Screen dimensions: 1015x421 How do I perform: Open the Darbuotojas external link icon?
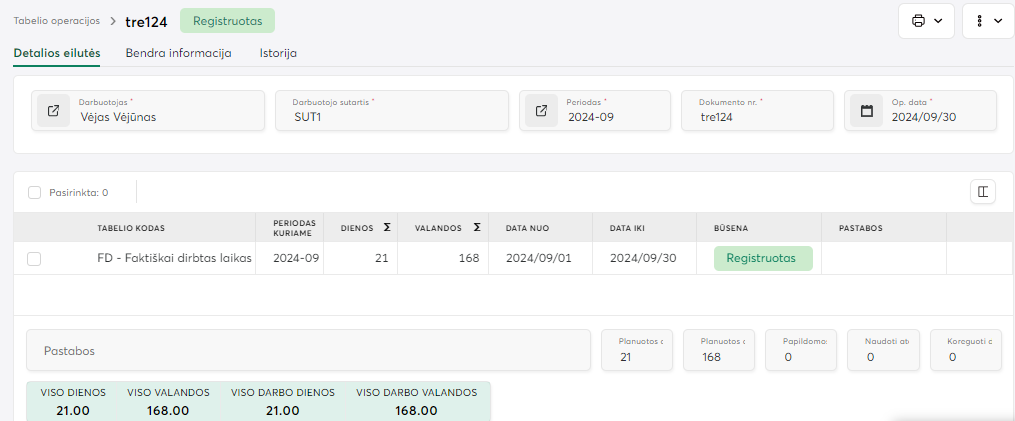click(53, 111)
